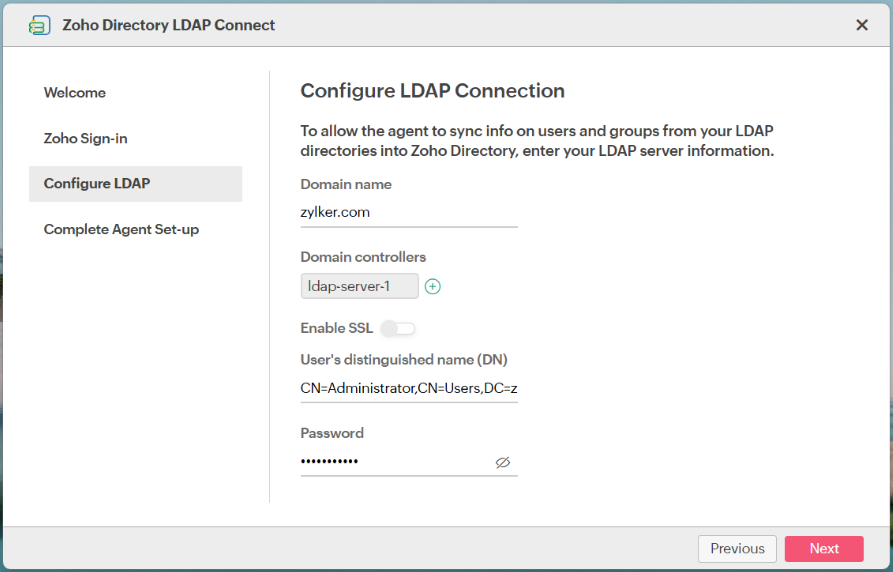Image resolution: width=893 pixels, height=572 pixels.
Task: Click the LDAP server information description text
Action: [x=537, y=142]
